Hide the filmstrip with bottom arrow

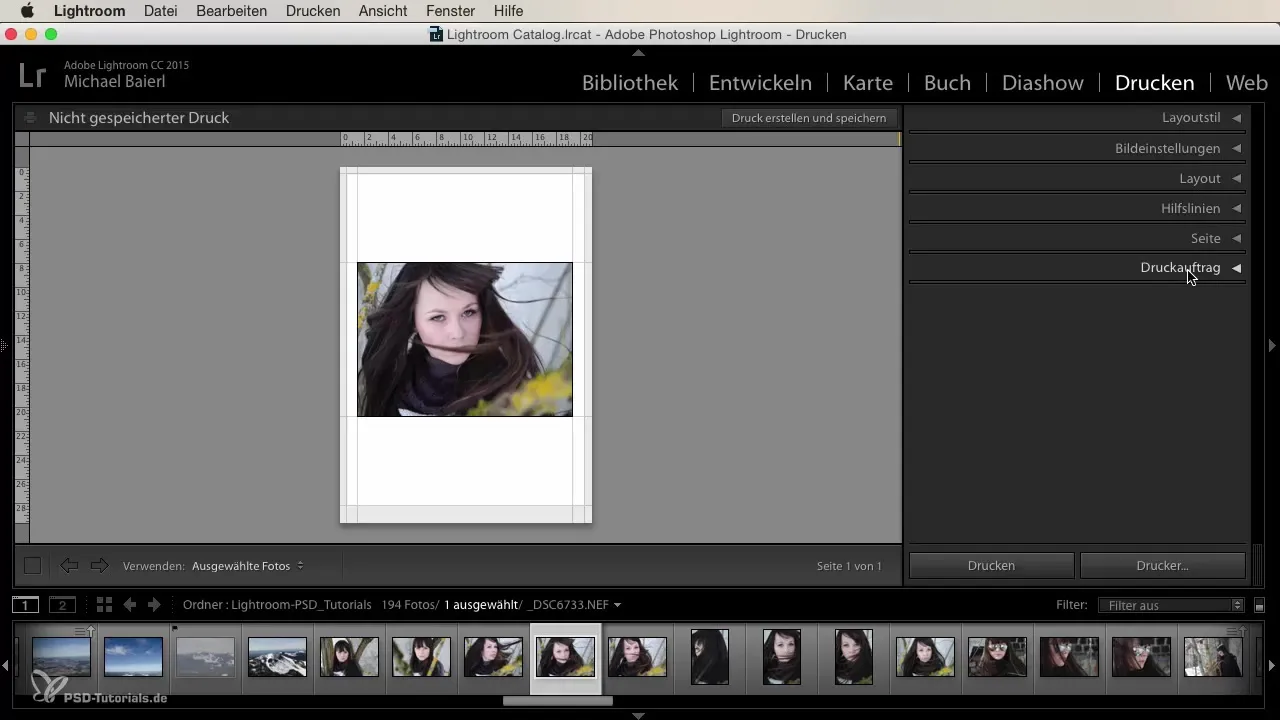639,715
